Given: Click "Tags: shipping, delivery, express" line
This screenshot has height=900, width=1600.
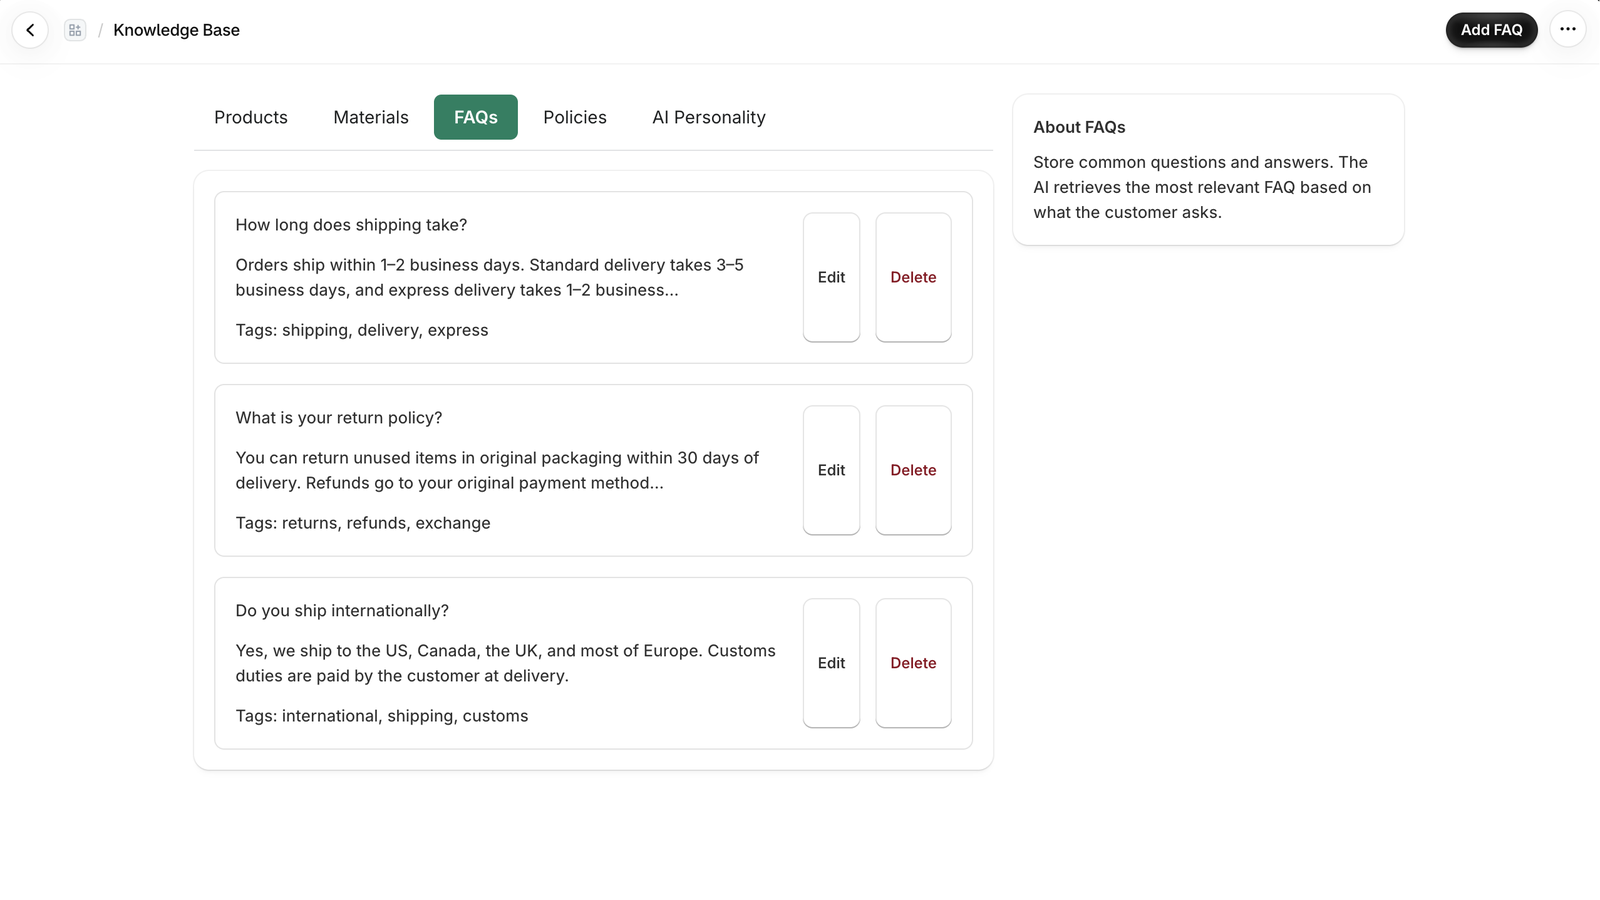Looking at the screenshot, I should coord(362,330).
